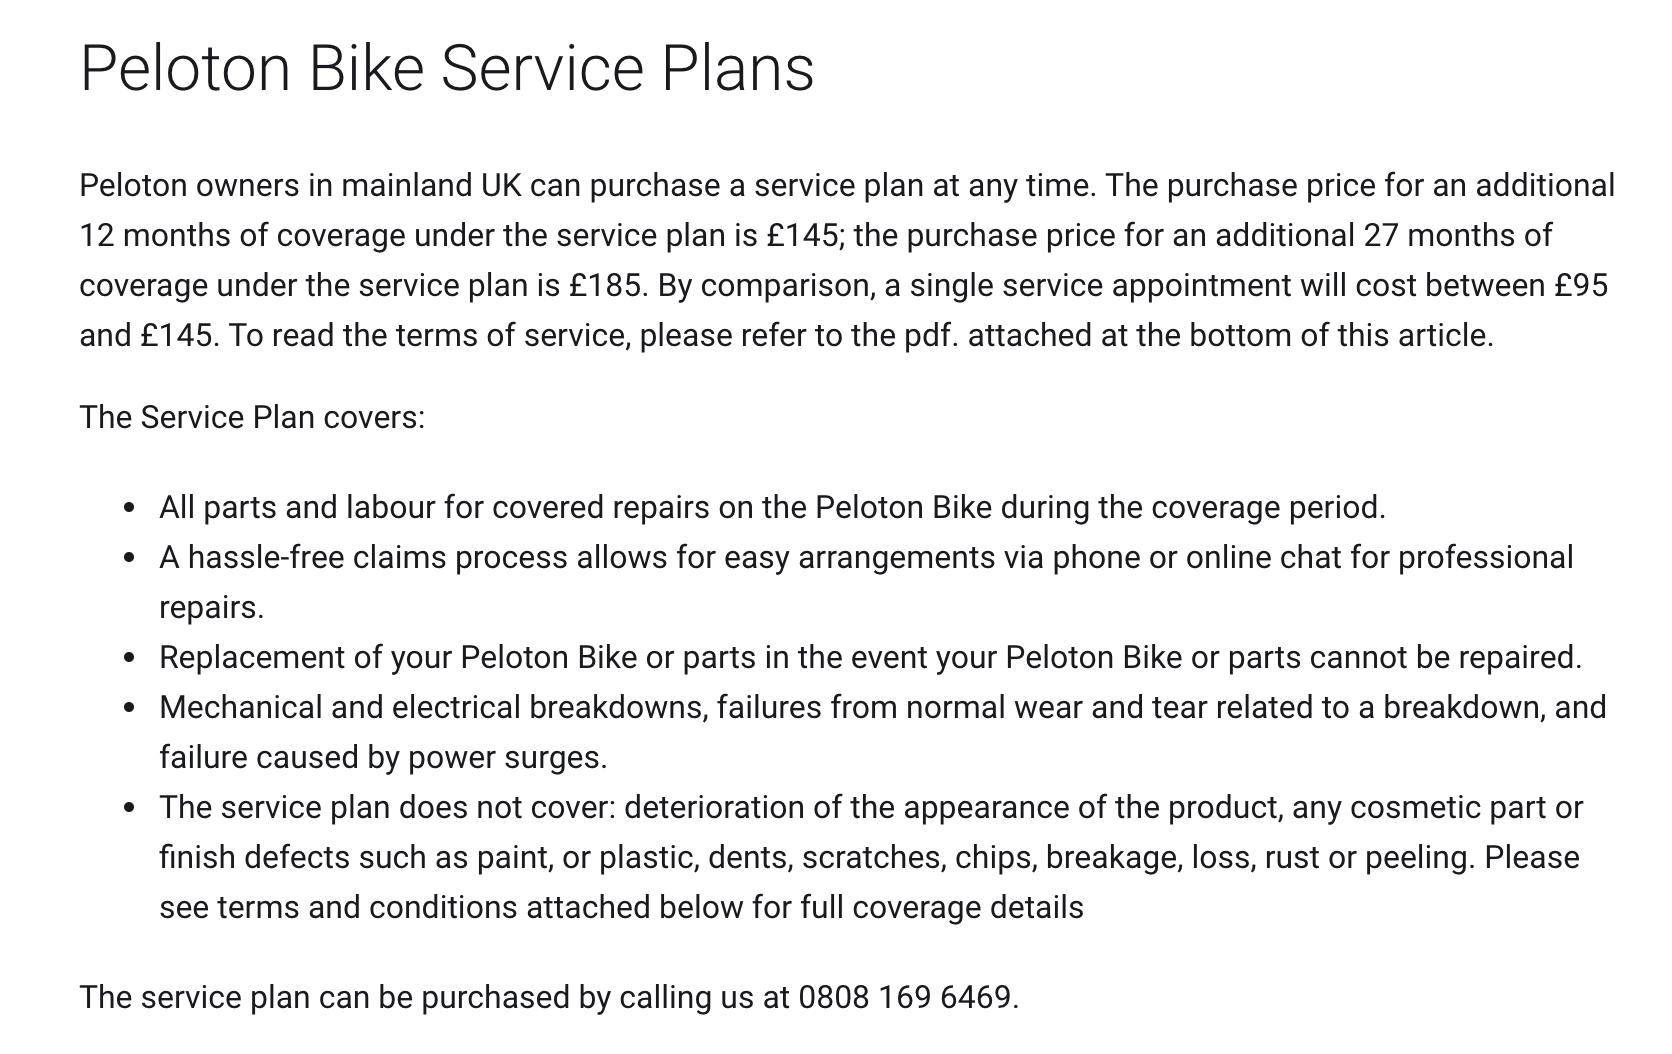Viewport: 1672px width, 1054px height.
Task: Click the "Replacement of your Peloton Bike" bullet
Action: tap(398, 657)
